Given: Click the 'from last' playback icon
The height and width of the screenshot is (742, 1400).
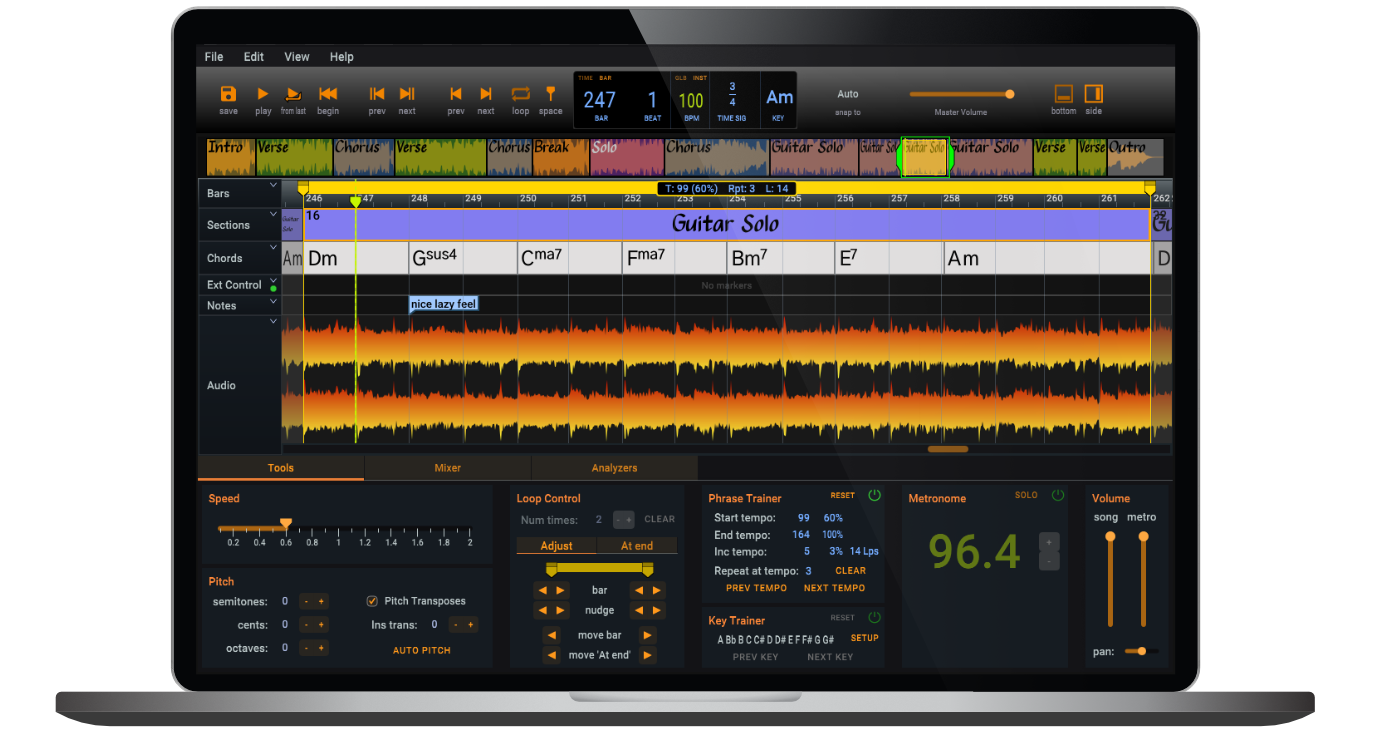Looking at the screenshot, I should click(x=293, y=94).
